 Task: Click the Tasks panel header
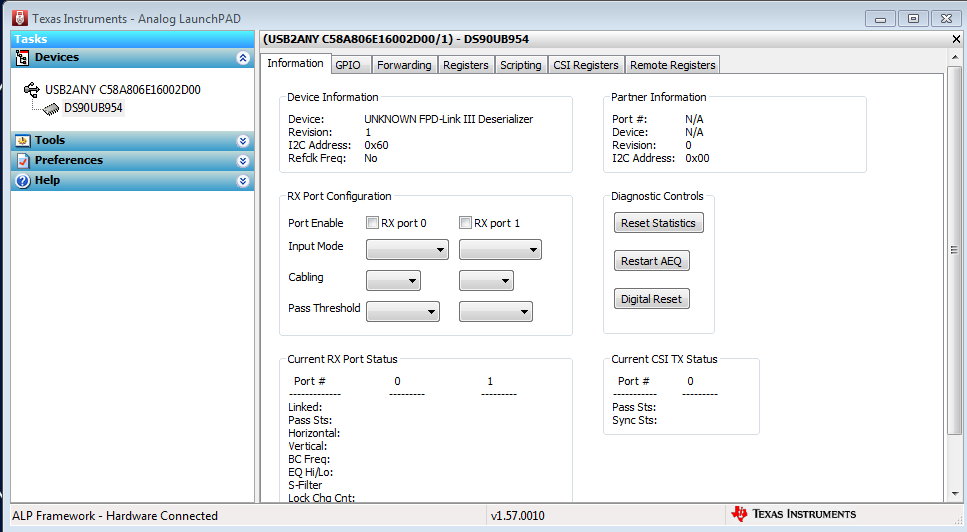pos(133,39)
